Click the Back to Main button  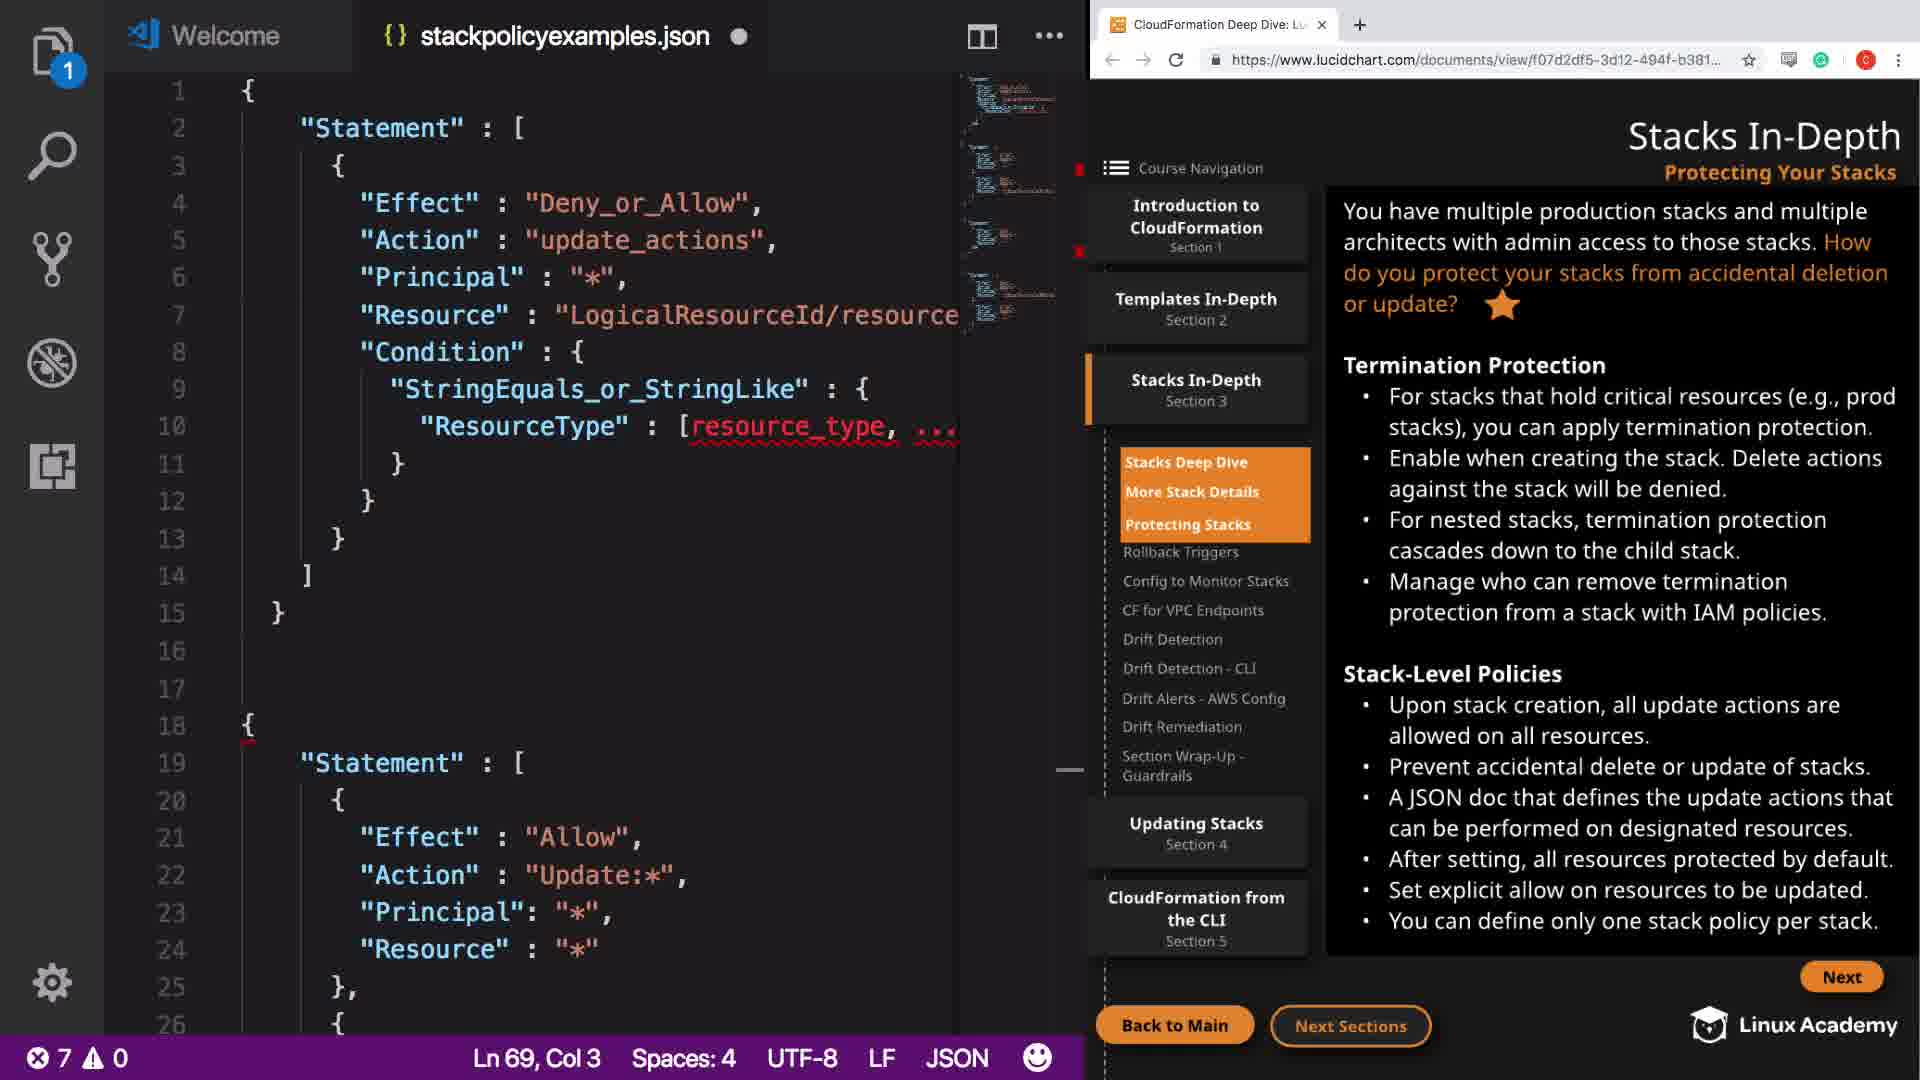click(x=1174, y=1025)
